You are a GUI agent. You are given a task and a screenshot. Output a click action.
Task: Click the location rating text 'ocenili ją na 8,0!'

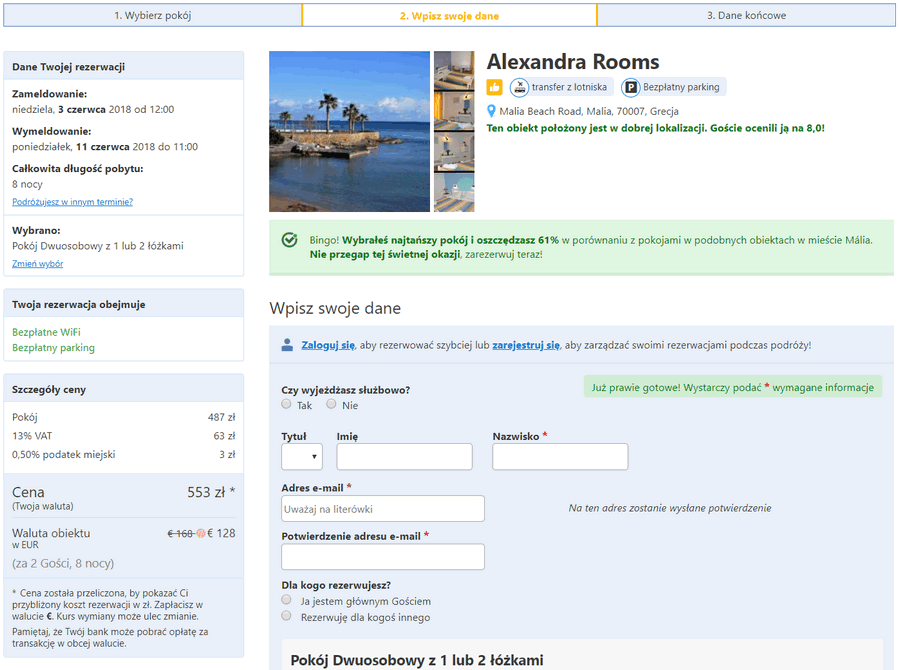pos(779,128)
